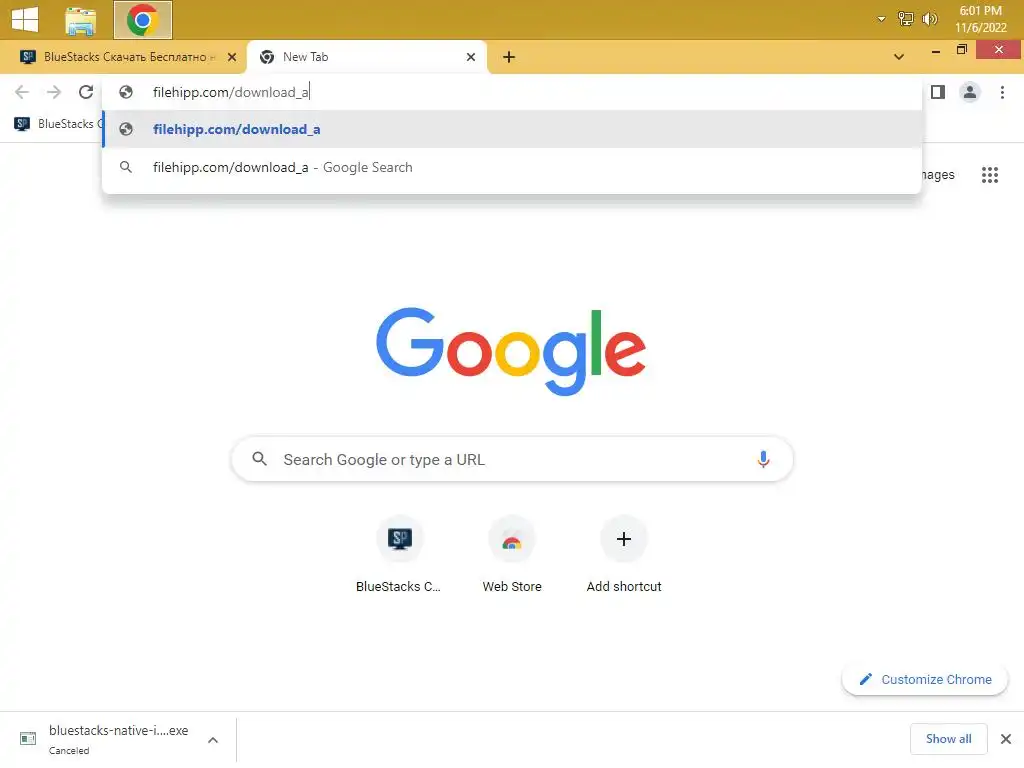Open the Google apps grid
1024x768 pixels.
tap(989, 174)
